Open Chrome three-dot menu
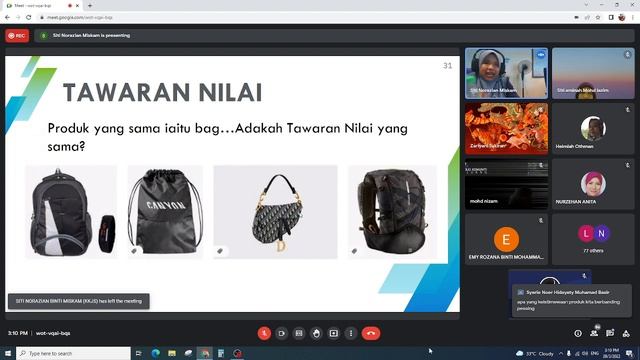The width and height of the screenshot is (640, 360). point(633,18)
